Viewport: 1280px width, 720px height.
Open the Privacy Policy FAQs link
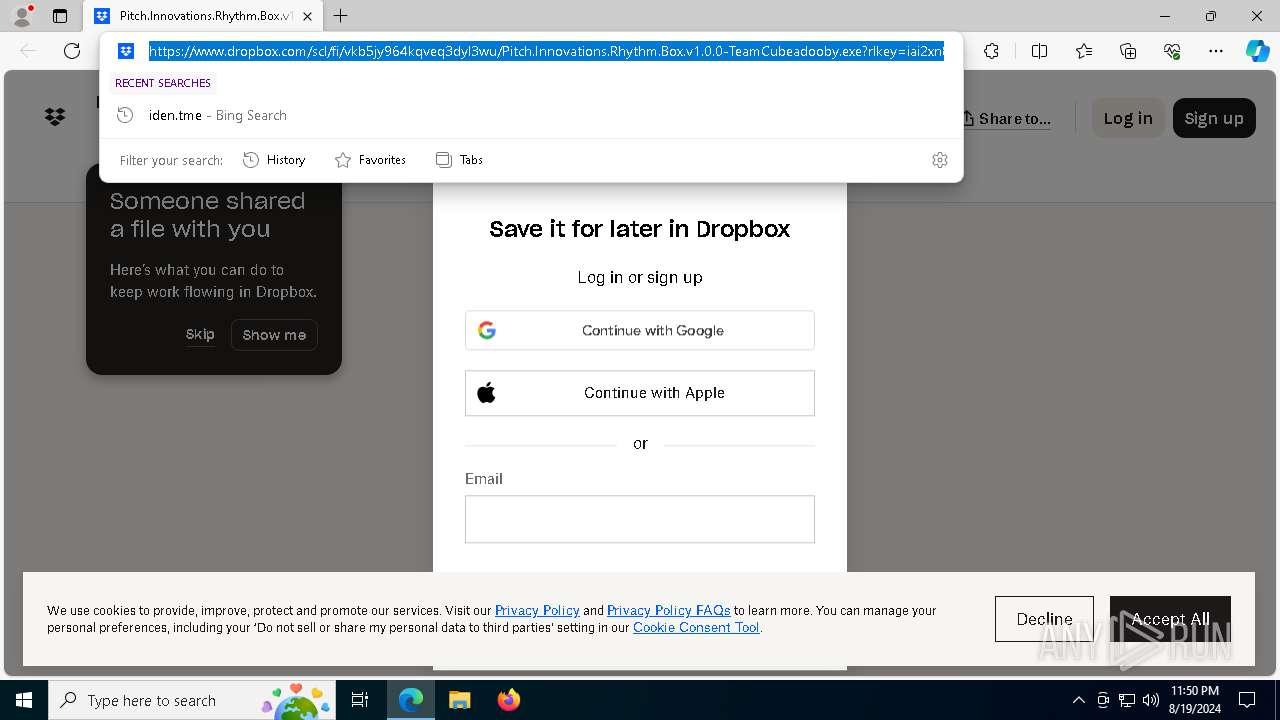(x=668, y=610)
